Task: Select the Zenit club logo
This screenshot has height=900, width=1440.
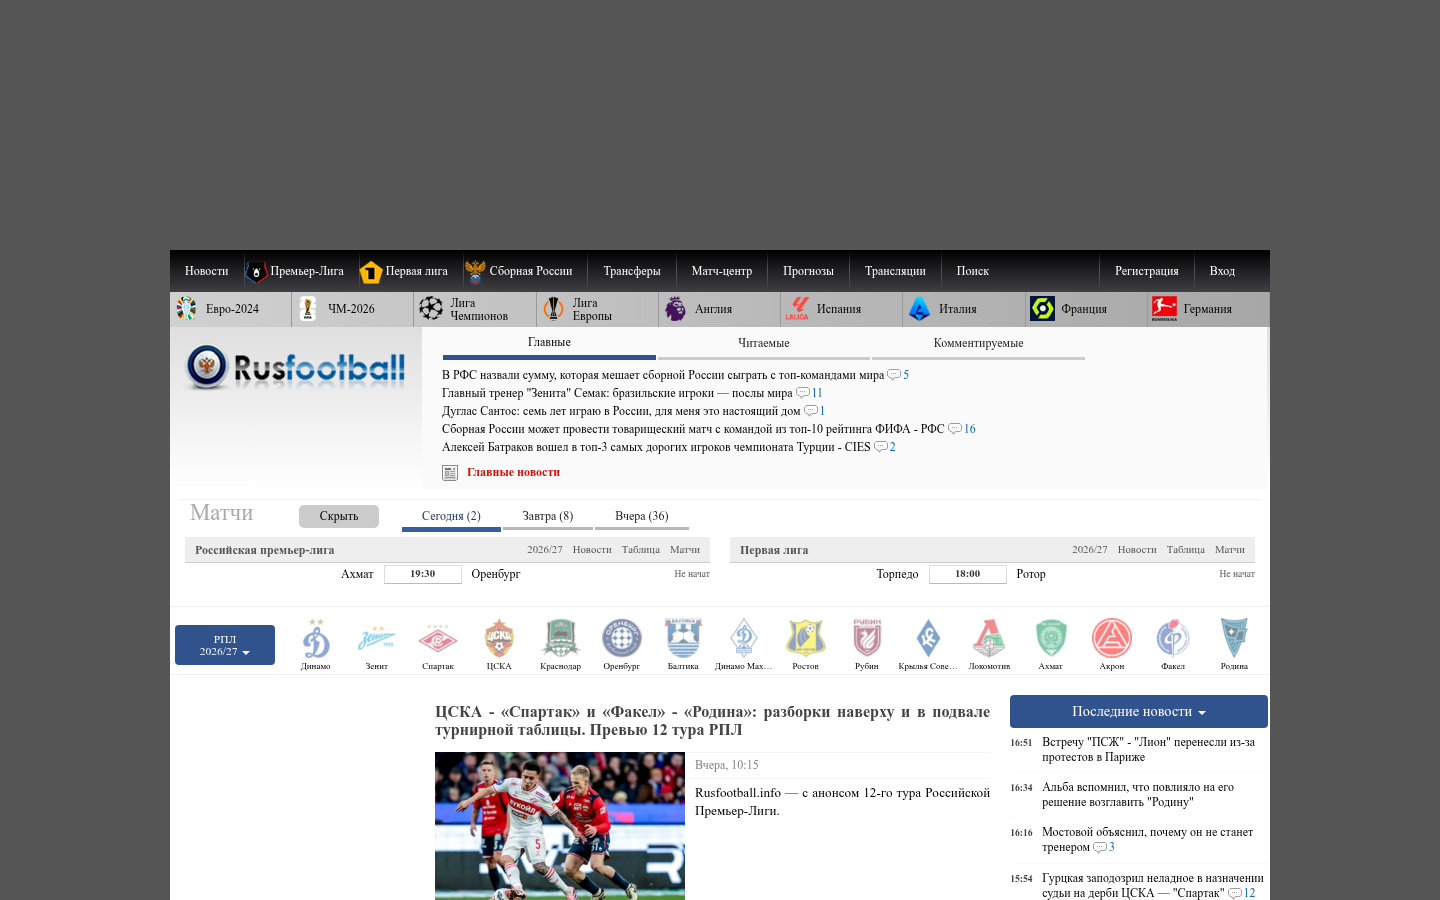Action: (x=377, y=638)
